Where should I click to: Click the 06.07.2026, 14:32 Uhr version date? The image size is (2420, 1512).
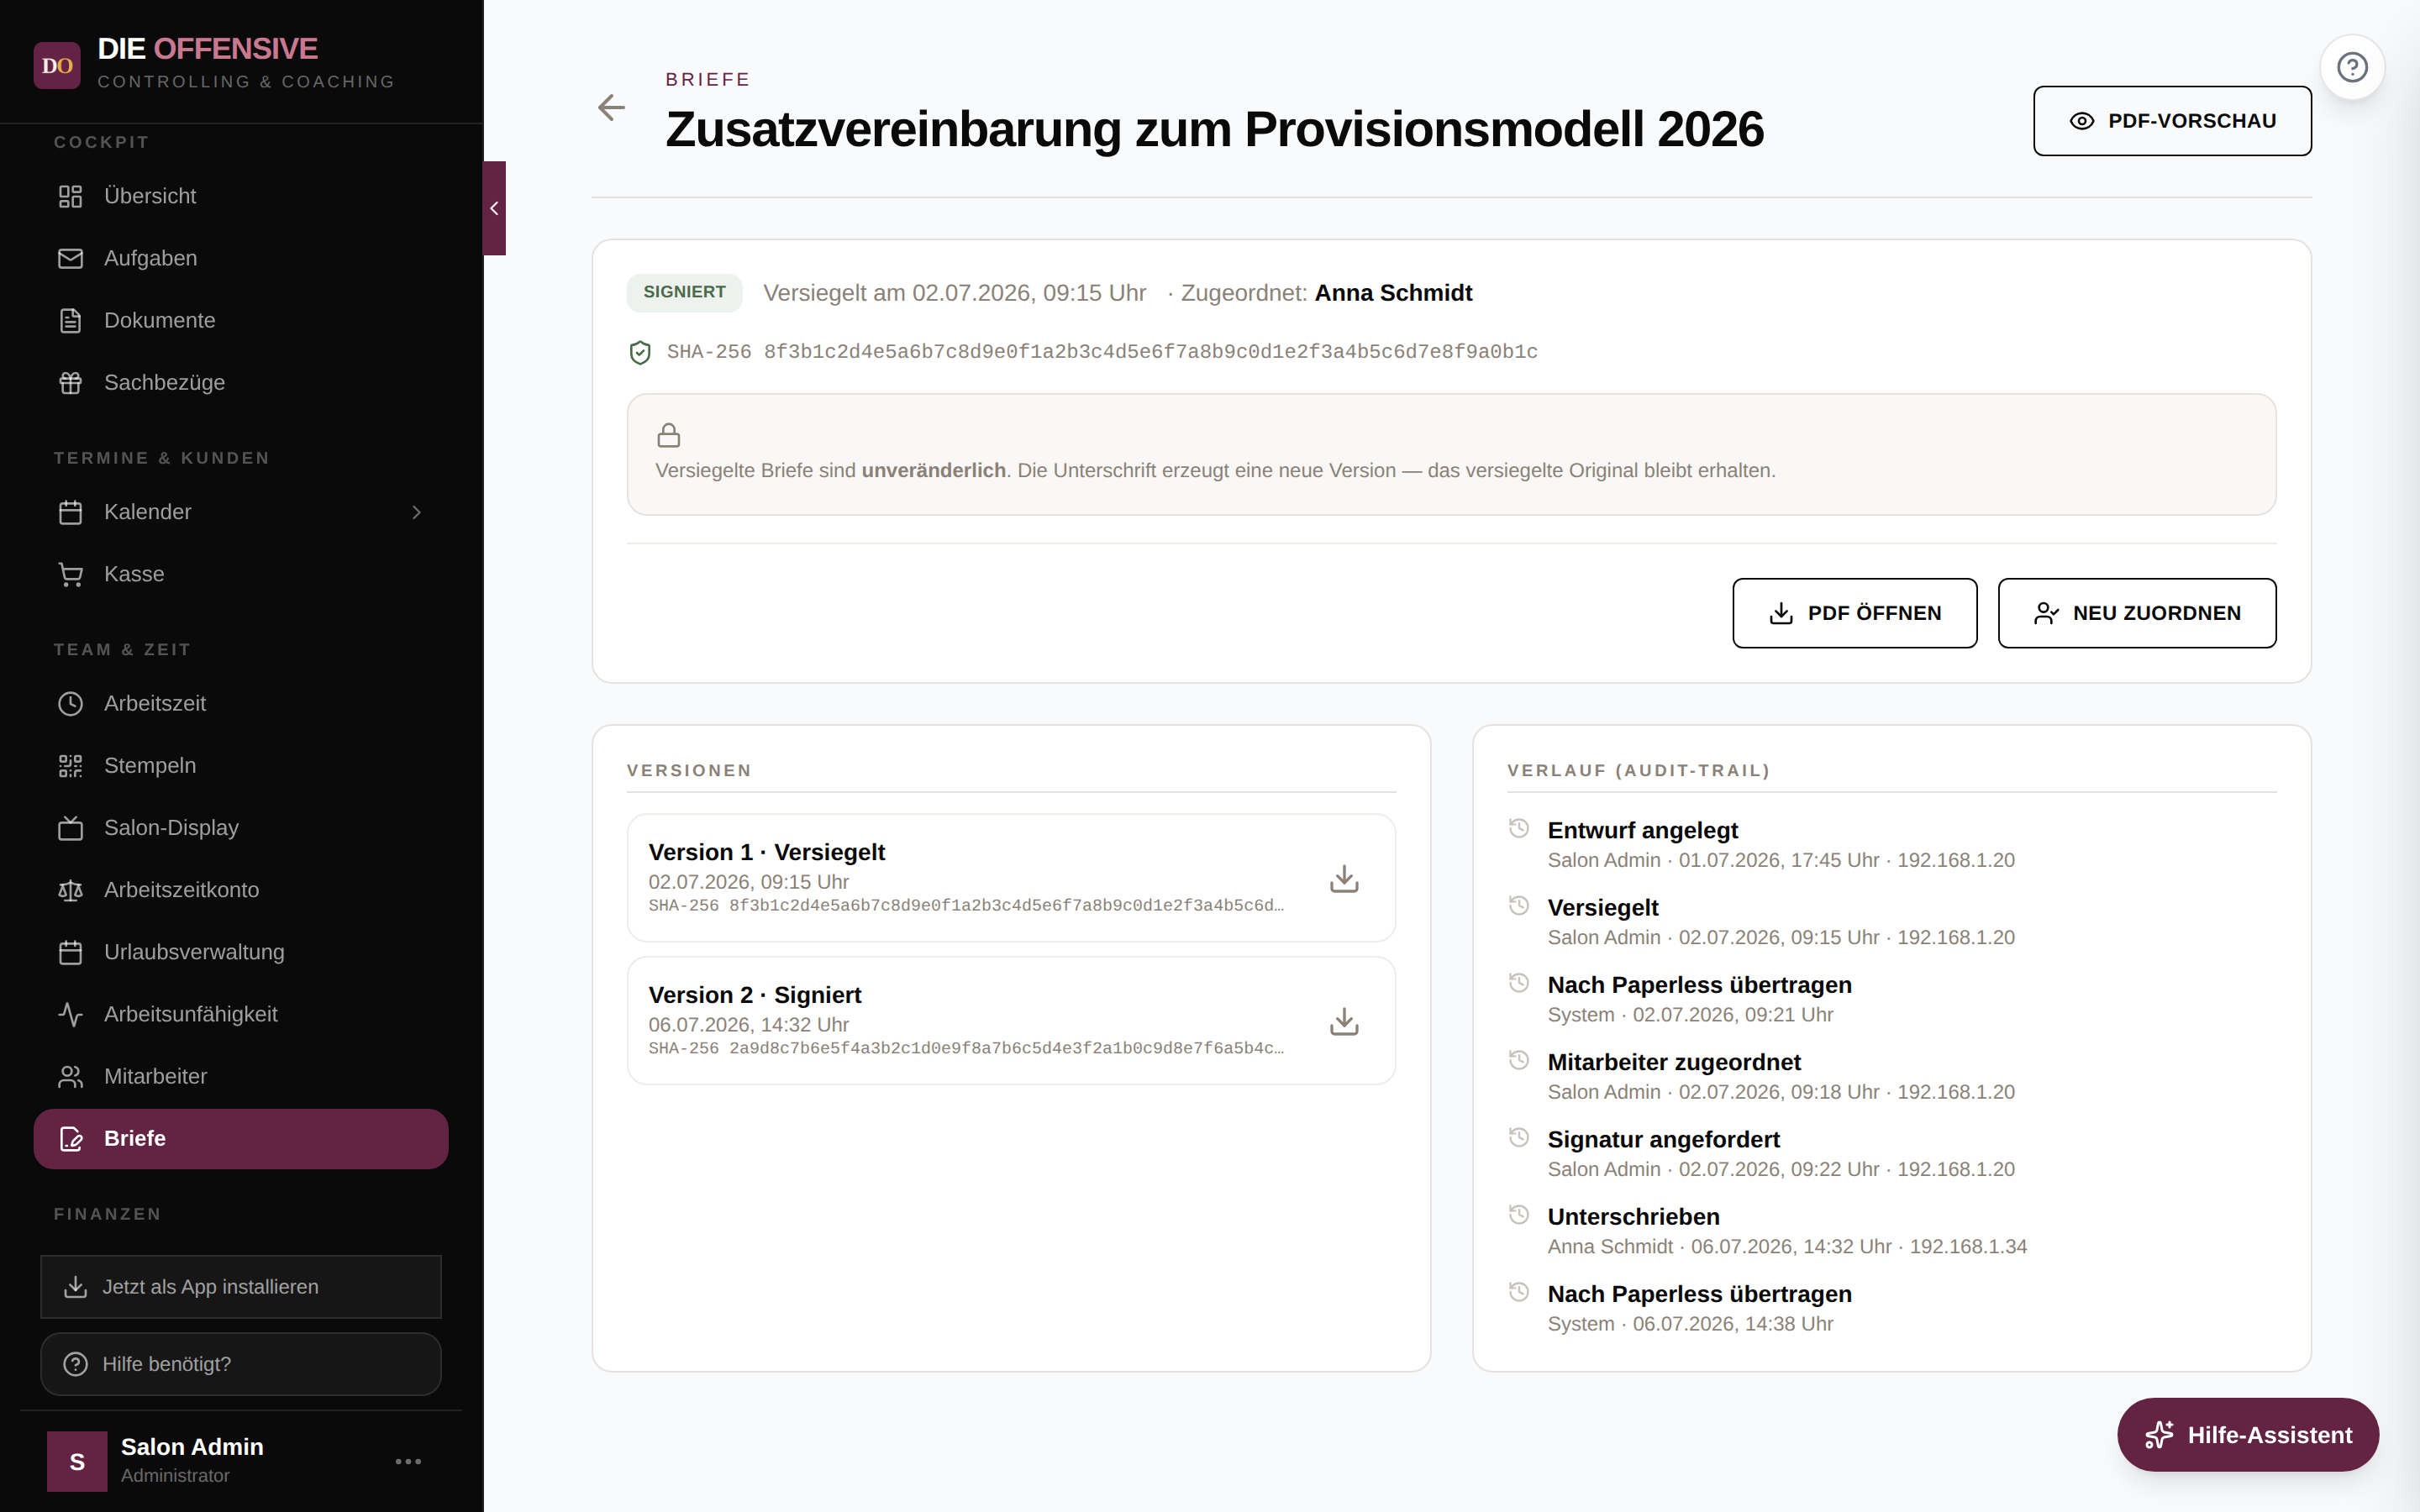748,1025
